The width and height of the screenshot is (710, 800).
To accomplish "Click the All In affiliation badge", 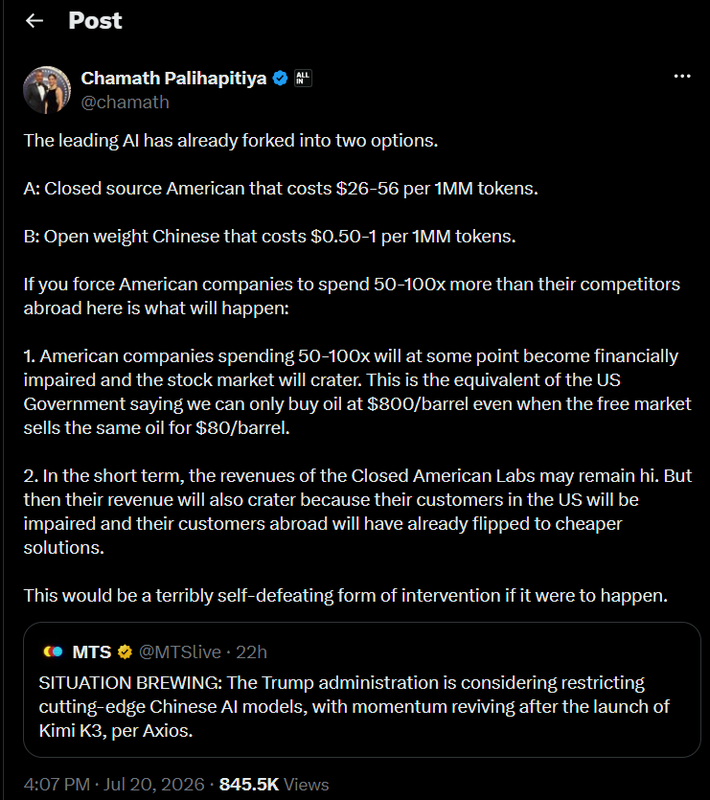I will click(x=303, y=78).
